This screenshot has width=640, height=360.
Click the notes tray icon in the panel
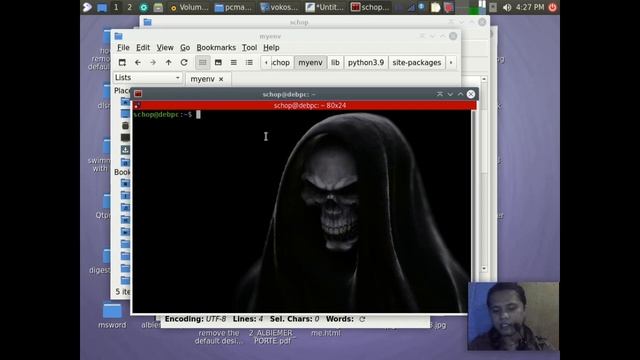tap(436, 7)
